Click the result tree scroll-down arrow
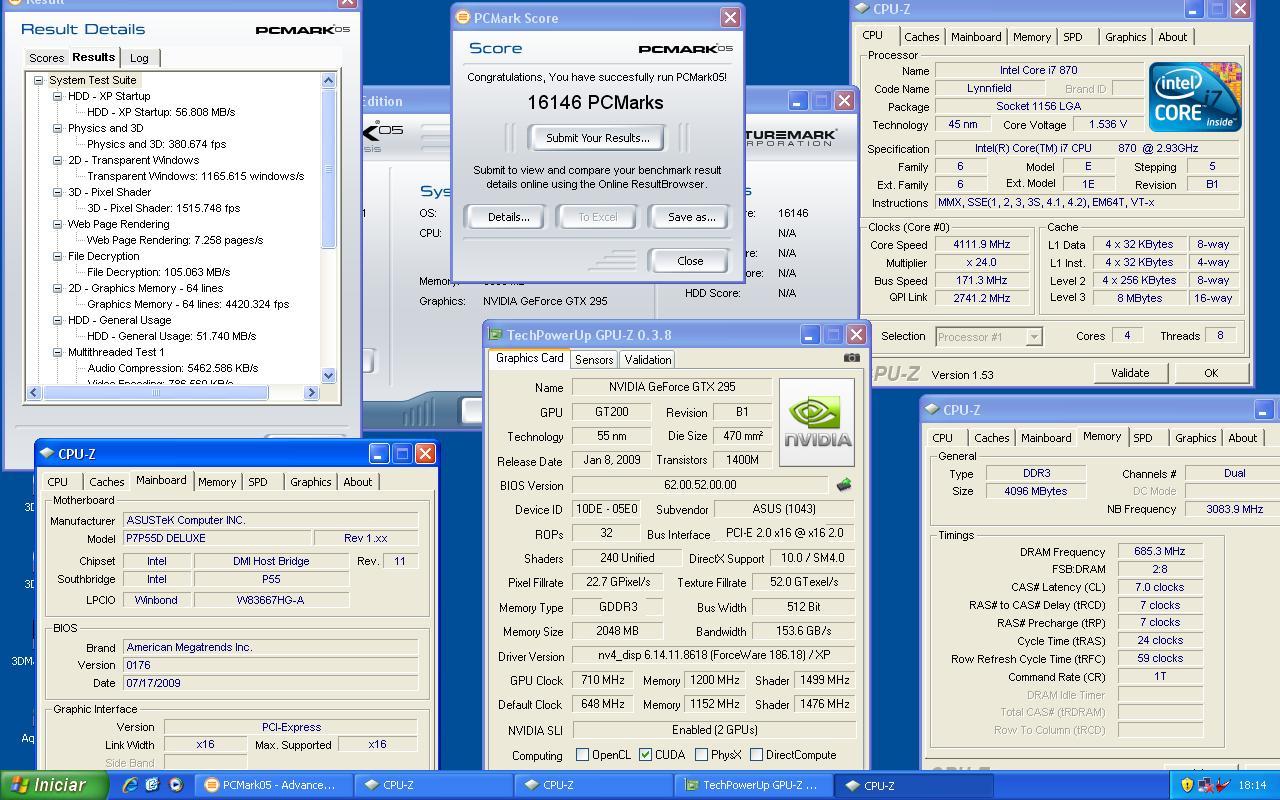The width and height of the screenshot is (1280, 800). (329, 375)
